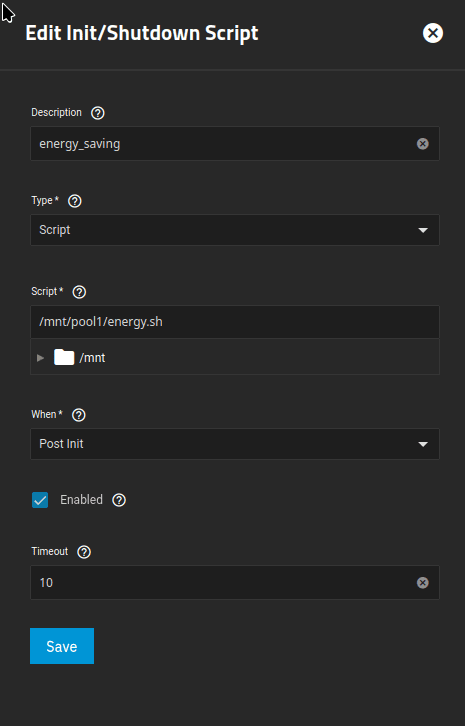Open help tooltip for Description field
Viewport: 465px width, 726px height.
tap(98, 113)
